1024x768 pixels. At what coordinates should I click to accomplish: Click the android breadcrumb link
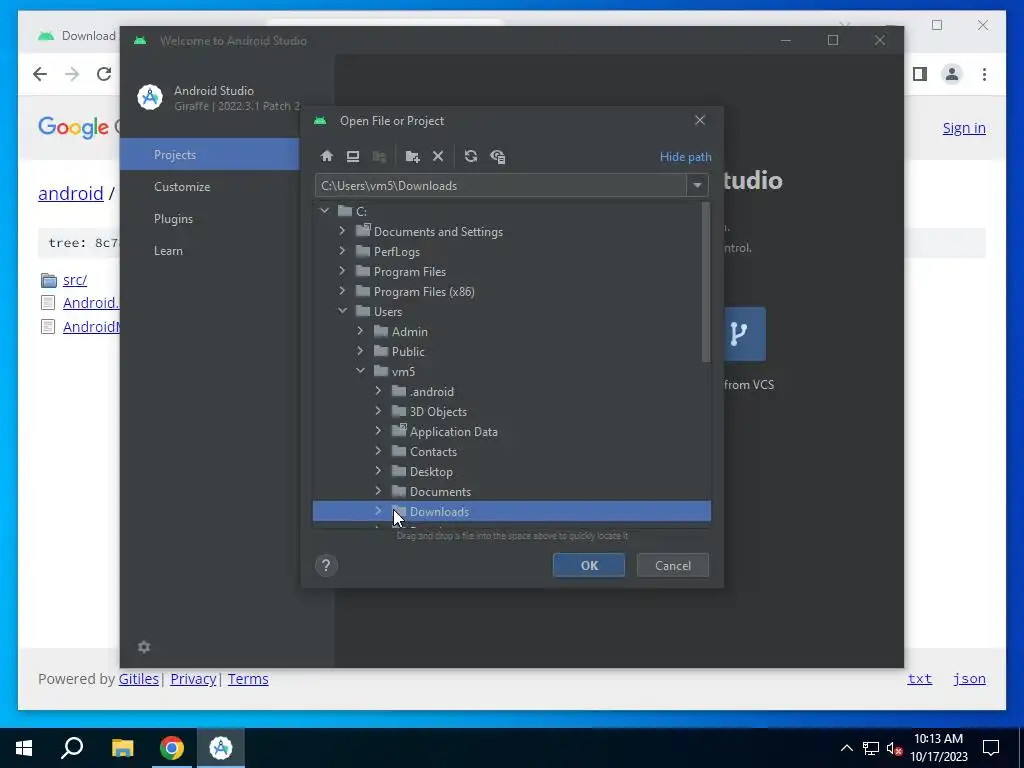coord(71,193)
